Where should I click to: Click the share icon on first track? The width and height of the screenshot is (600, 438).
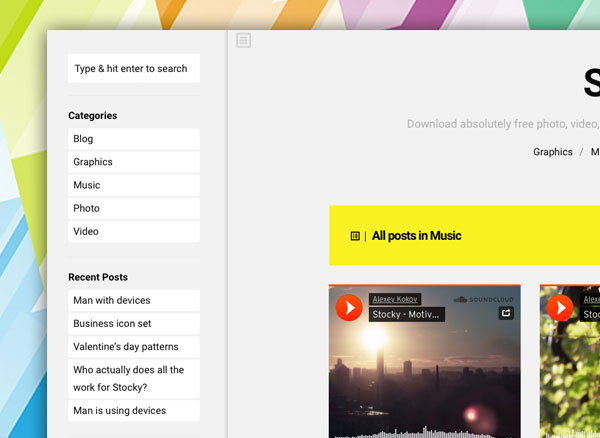(506, 313)
